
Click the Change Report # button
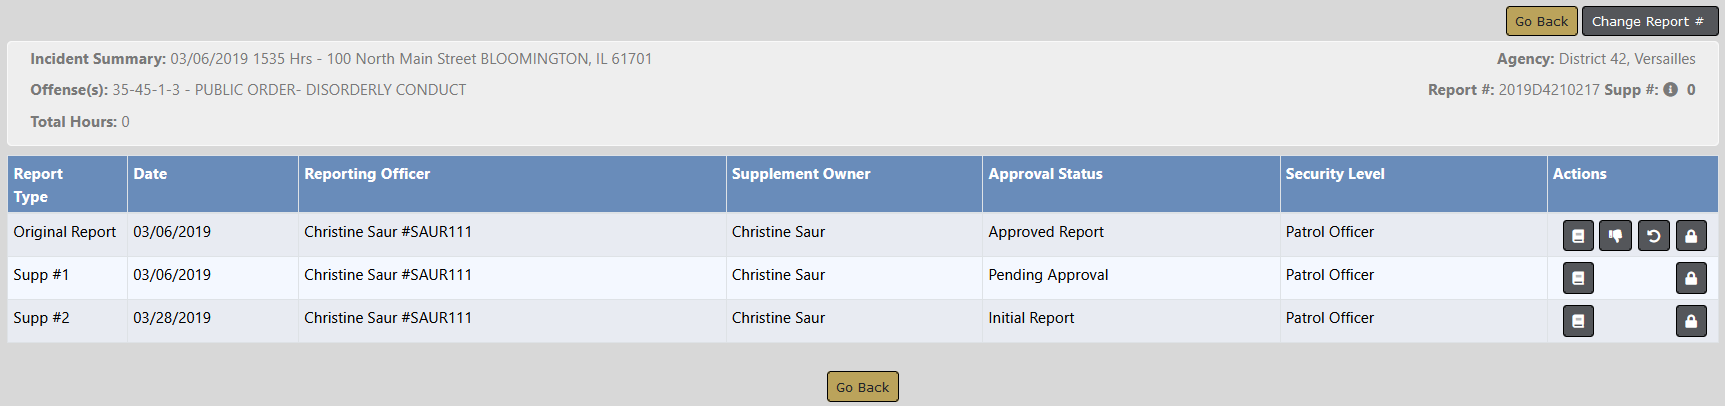tap(1647, 21)
